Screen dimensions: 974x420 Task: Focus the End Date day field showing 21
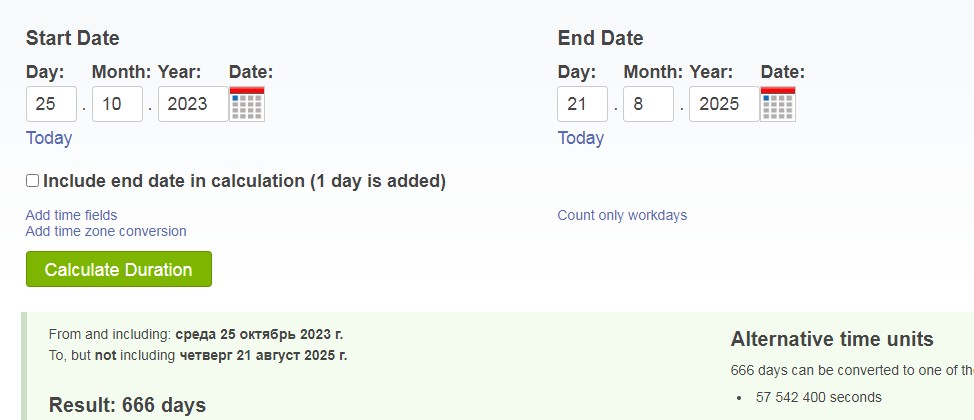point(583,104)
